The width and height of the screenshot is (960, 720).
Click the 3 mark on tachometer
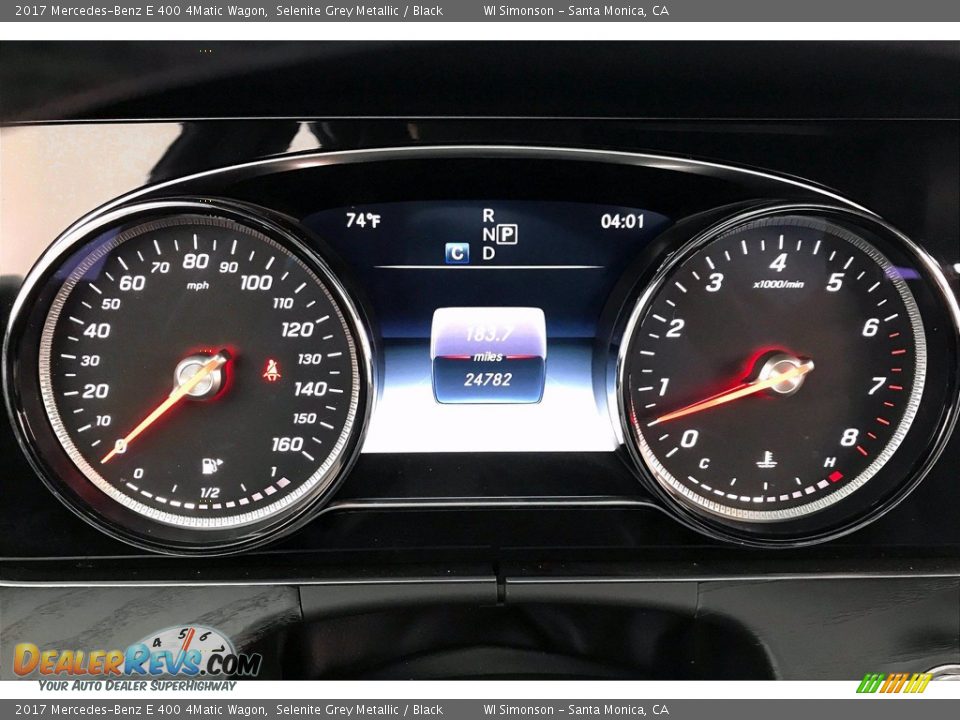(x=714, y=282)
